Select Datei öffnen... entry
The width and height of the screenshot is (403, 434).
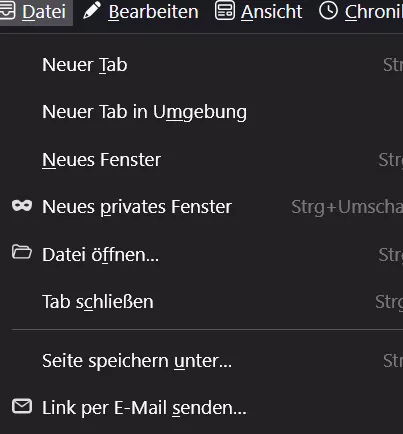(203, 255)
